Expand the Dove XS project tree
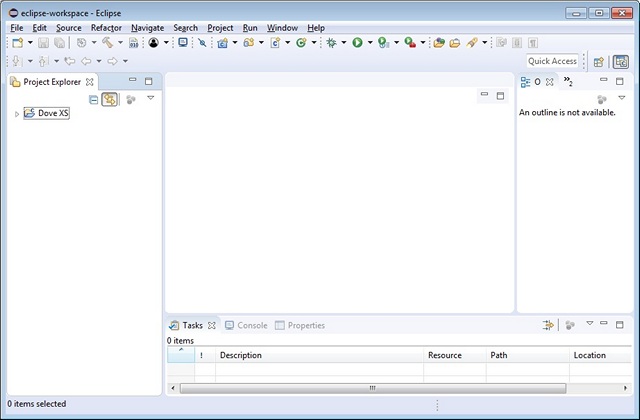Viewport: 640px width, 420px height. [17, 114]
